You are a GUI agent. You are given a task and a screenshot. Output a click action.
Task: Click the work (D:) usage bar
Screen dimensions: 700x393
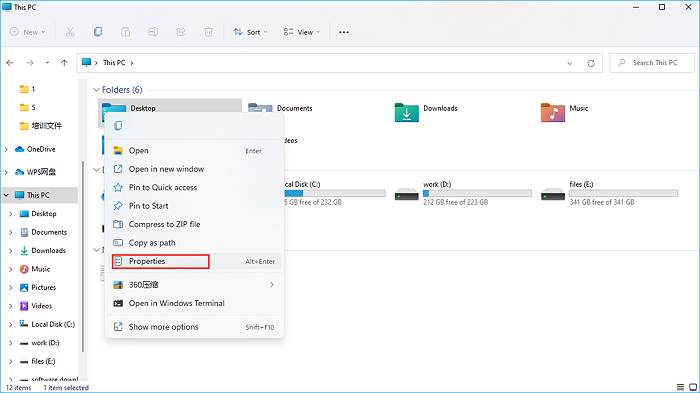(x=477, y=193)
